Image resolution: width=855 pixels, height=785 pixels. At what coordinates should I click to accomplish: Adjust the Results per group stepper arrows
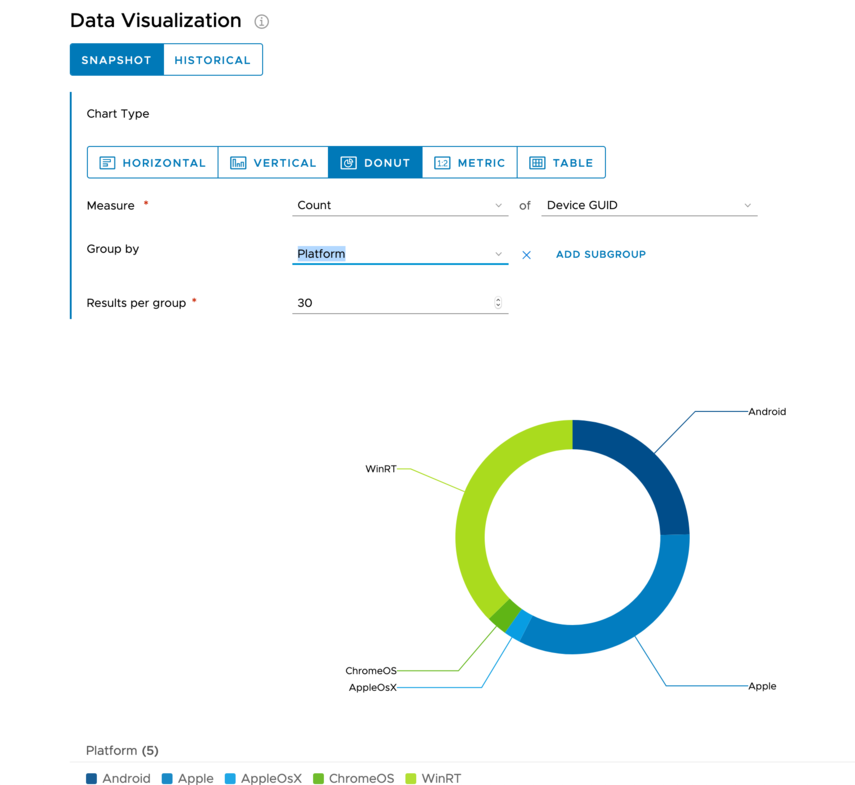pos(498,303)
